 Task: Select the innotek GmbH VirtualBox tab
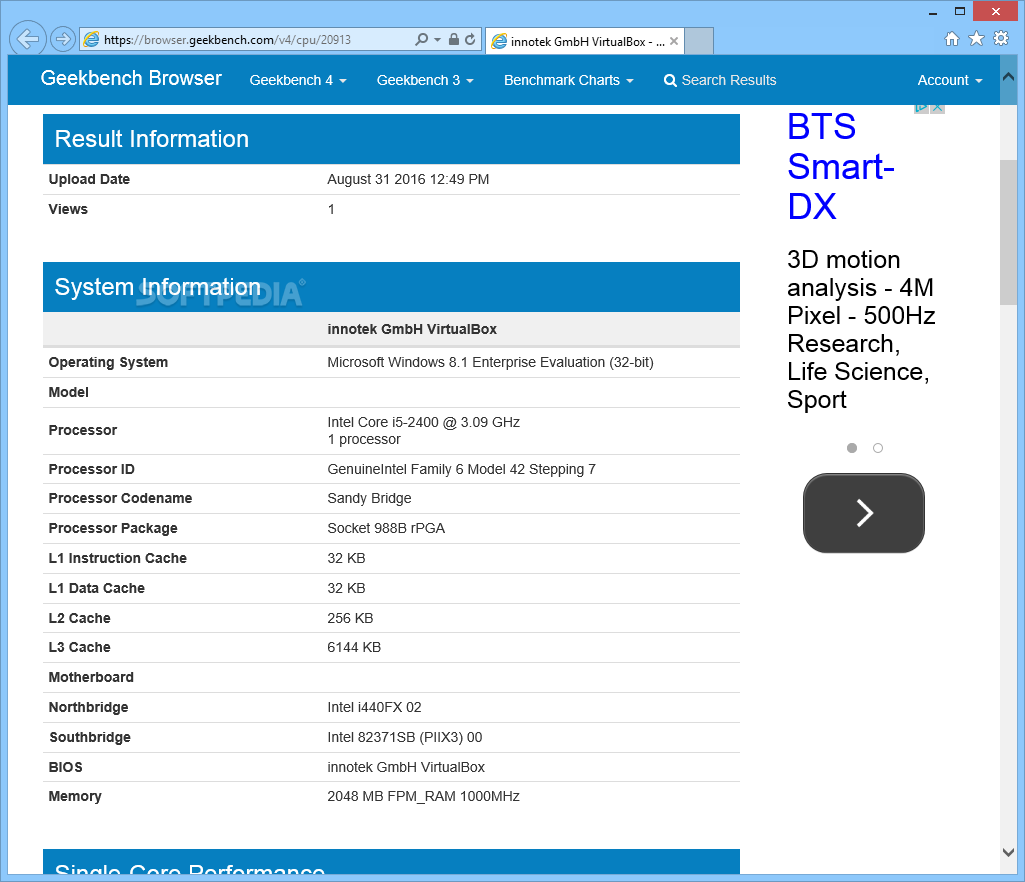(x=585, y=41)
